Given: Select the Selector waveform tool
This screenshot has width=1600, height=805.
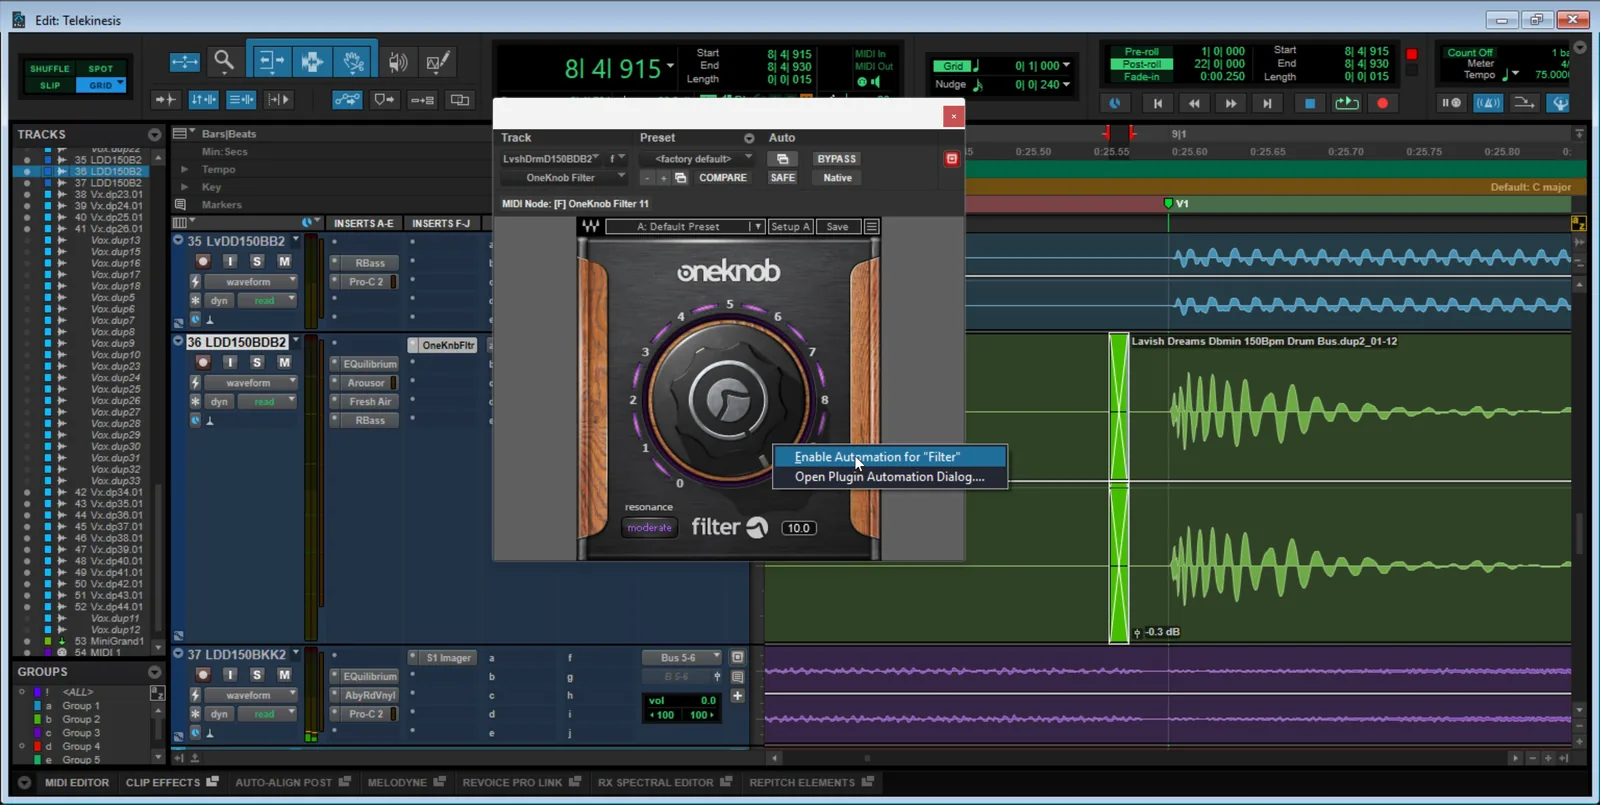Looking at the screenshot, I should (312, 62).
